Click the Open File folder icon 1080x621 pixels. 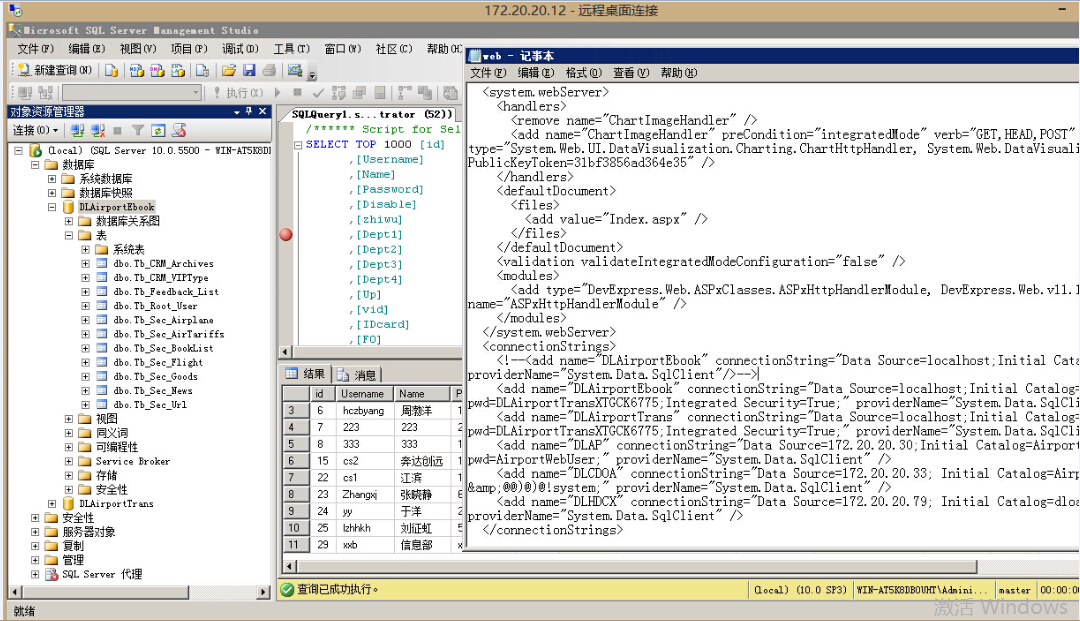click(x=229, y=70)
